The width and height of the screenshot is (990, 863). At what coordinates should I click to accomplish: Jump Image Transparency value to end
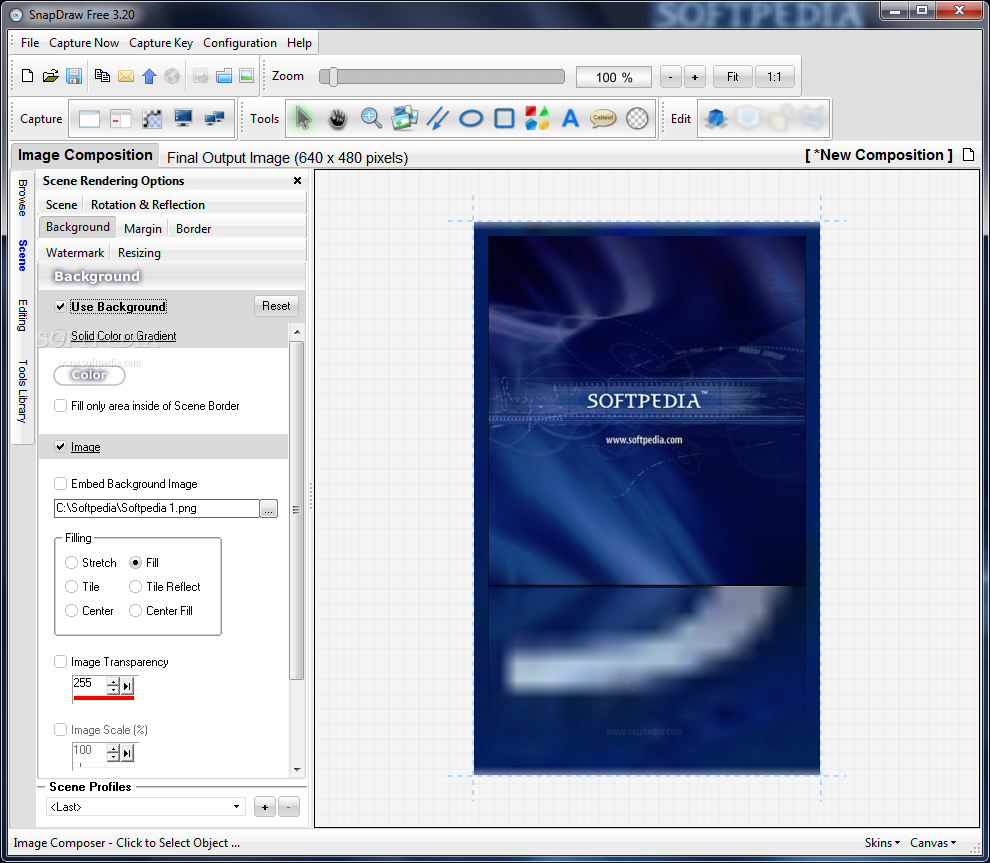click(x=128, y=686)
